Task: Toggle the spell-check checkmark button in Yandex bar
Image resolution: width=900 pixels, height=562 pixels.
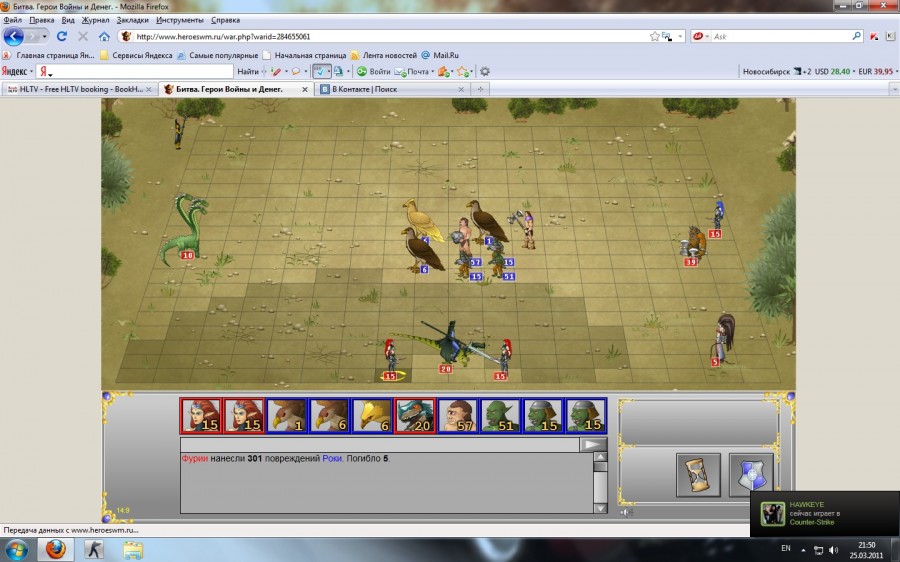Action: pyautogui.click(x=320, y=72)
